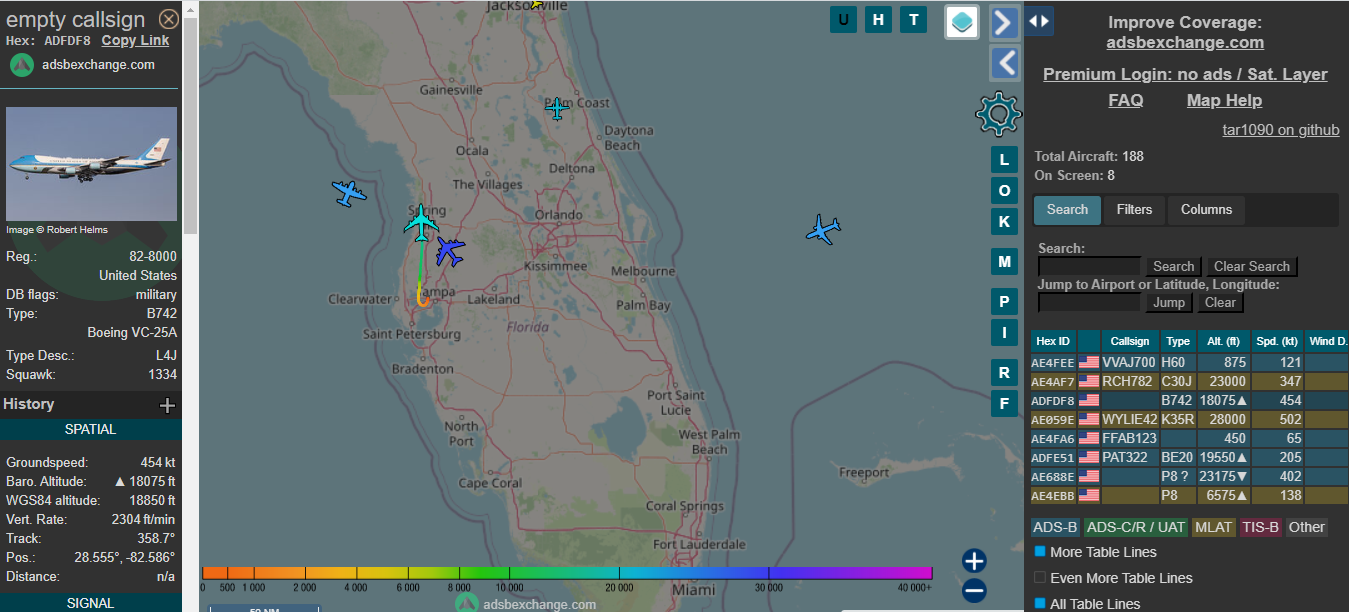Expand the History section plus icon
Viewport: 1349px width, 612px height.
coord(167,405)
